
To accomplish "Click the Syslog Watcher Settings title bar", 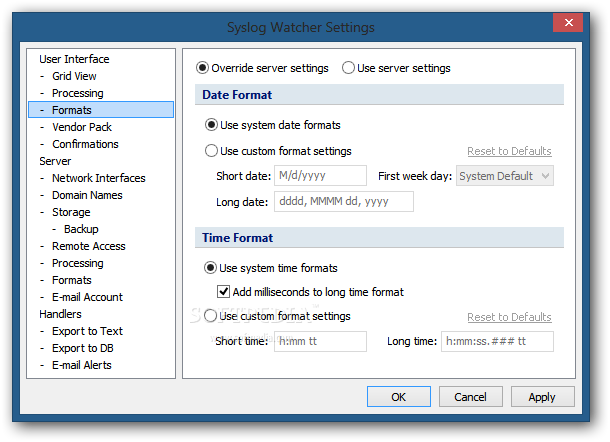I will (x=301, y=27).
